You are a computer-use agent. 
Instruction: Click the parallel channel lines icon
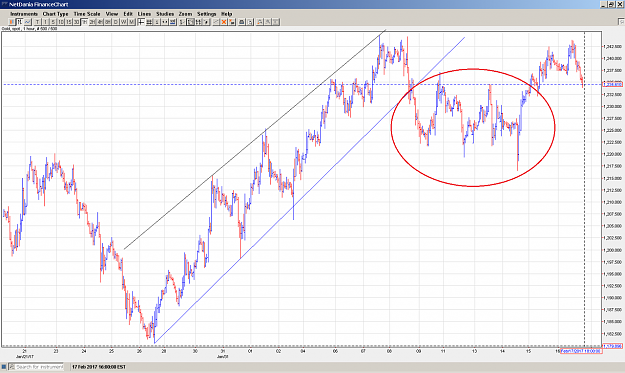(198, 22)
